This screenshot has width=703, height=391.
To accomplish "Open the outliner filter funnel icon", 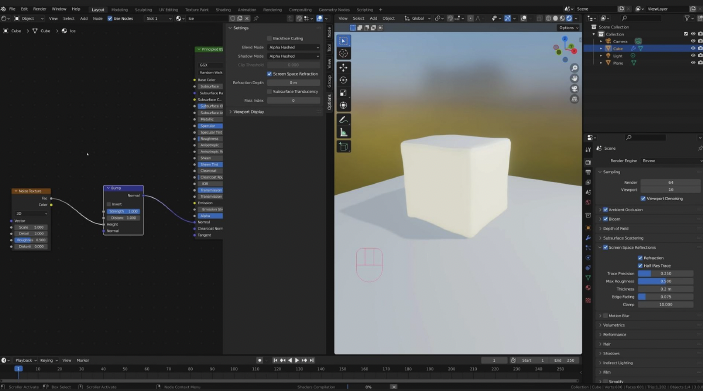I will (x=687, y=18).
